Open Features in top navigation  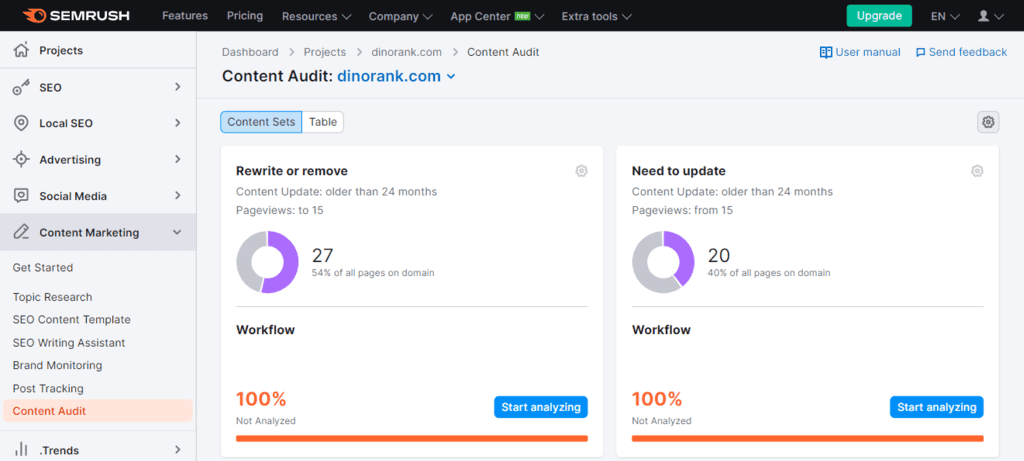tap(185, 16)
